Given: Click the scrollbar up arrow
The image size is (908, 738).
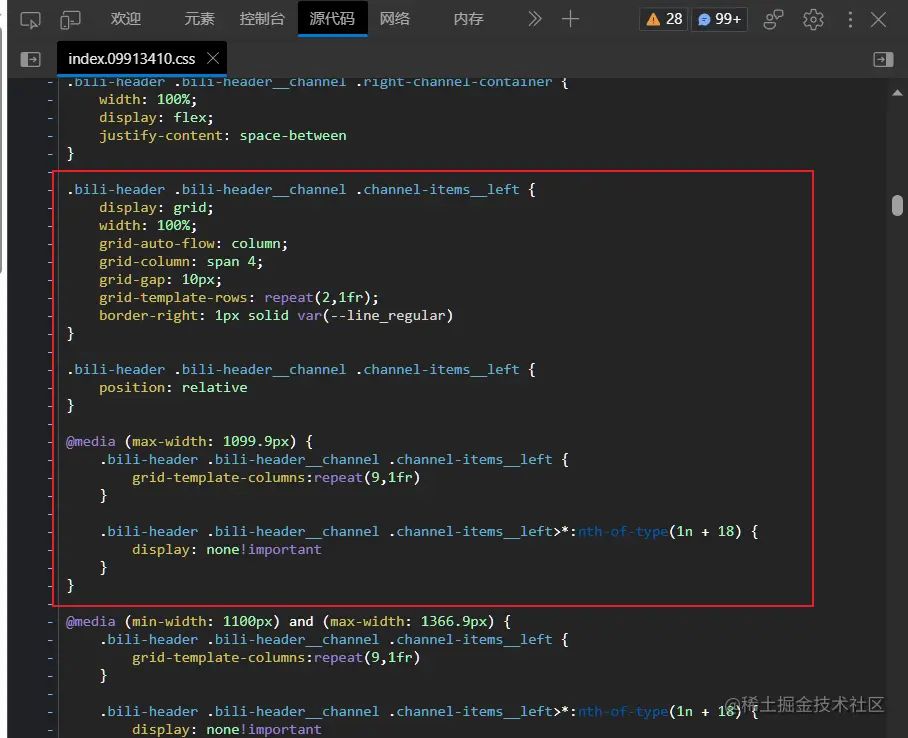Looking at the screenshot, I should [x=897, y=93].
